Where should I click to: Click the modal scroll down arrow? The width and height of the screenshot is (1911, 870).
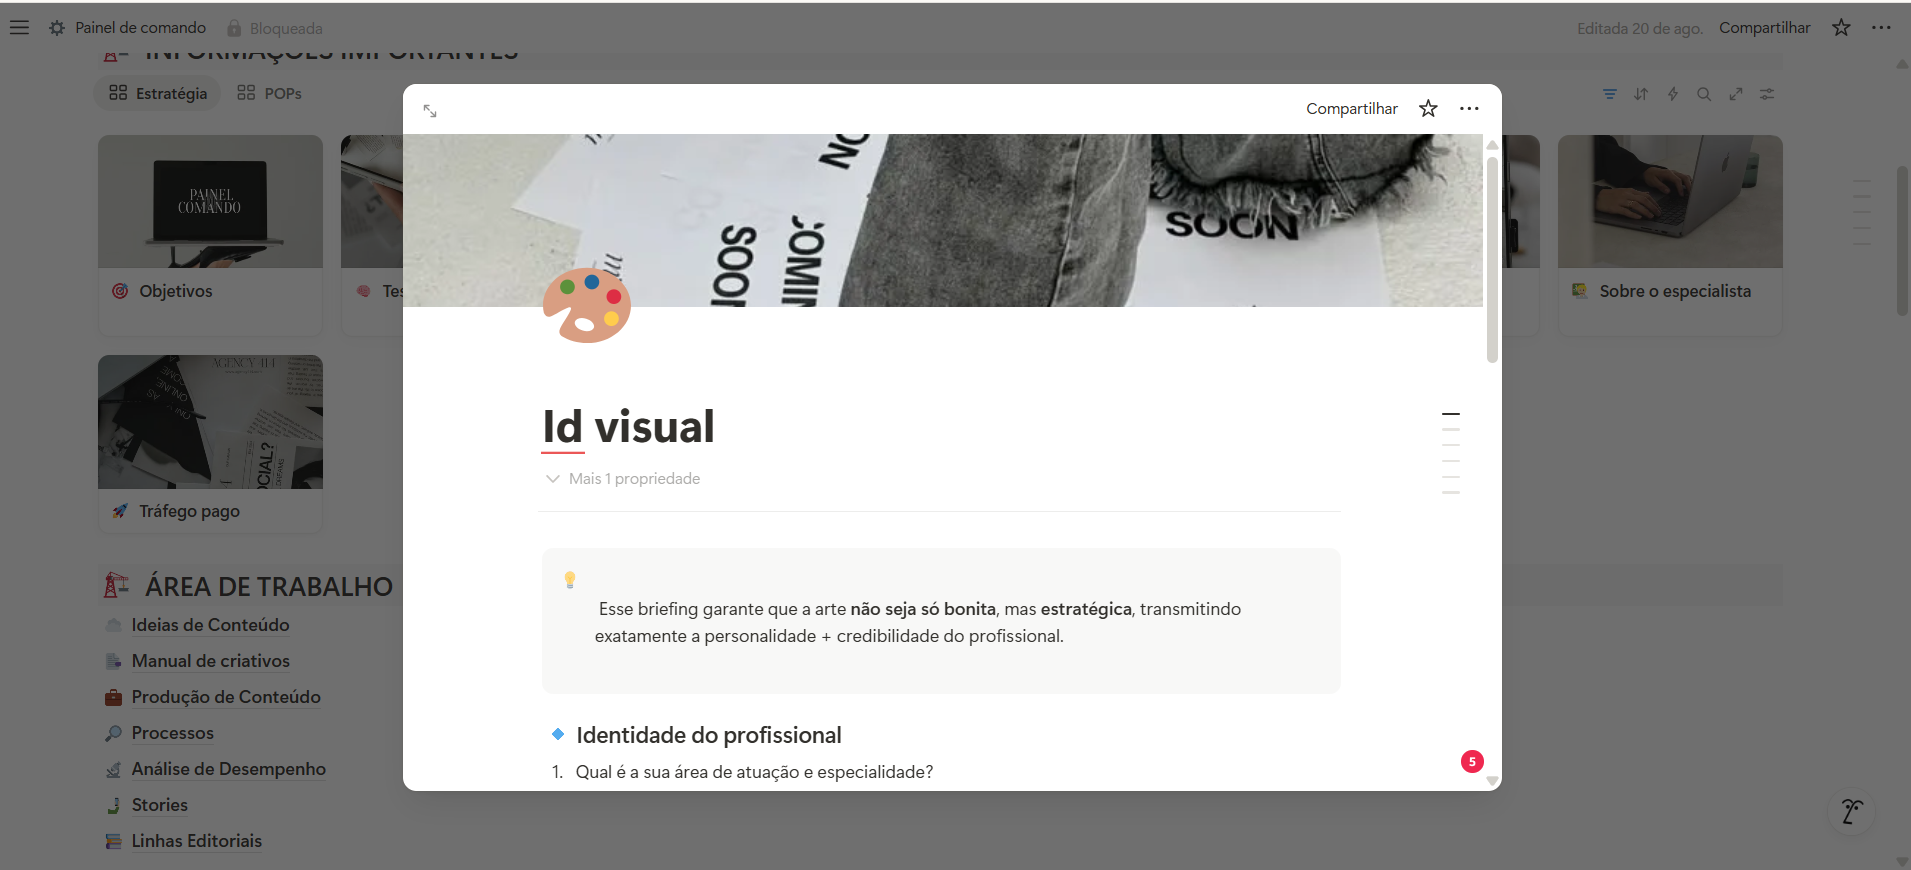click(1492, 781)
